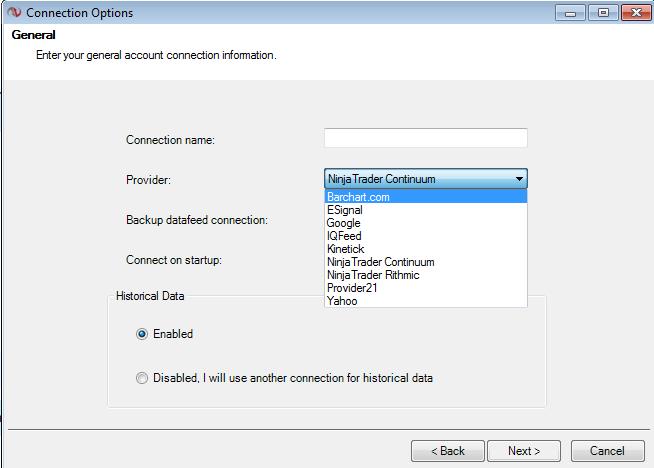Collapse the Provider dropdown arrow

[519, 180]
